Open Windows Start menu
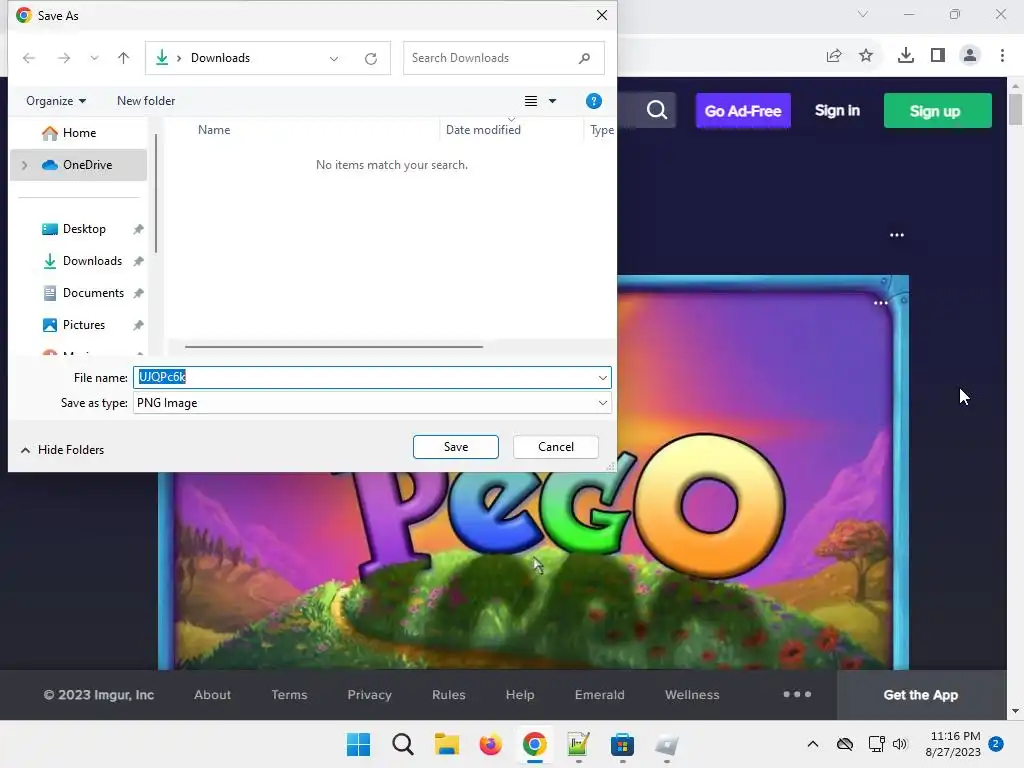 (x=359, y=744)
